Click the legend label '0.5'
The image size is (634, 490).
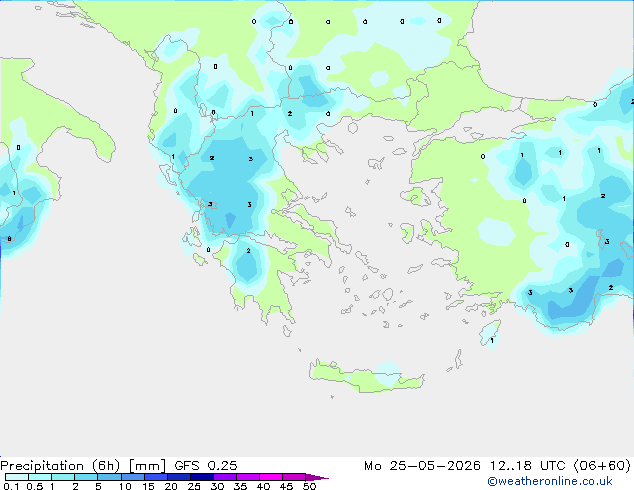point(34,486)
